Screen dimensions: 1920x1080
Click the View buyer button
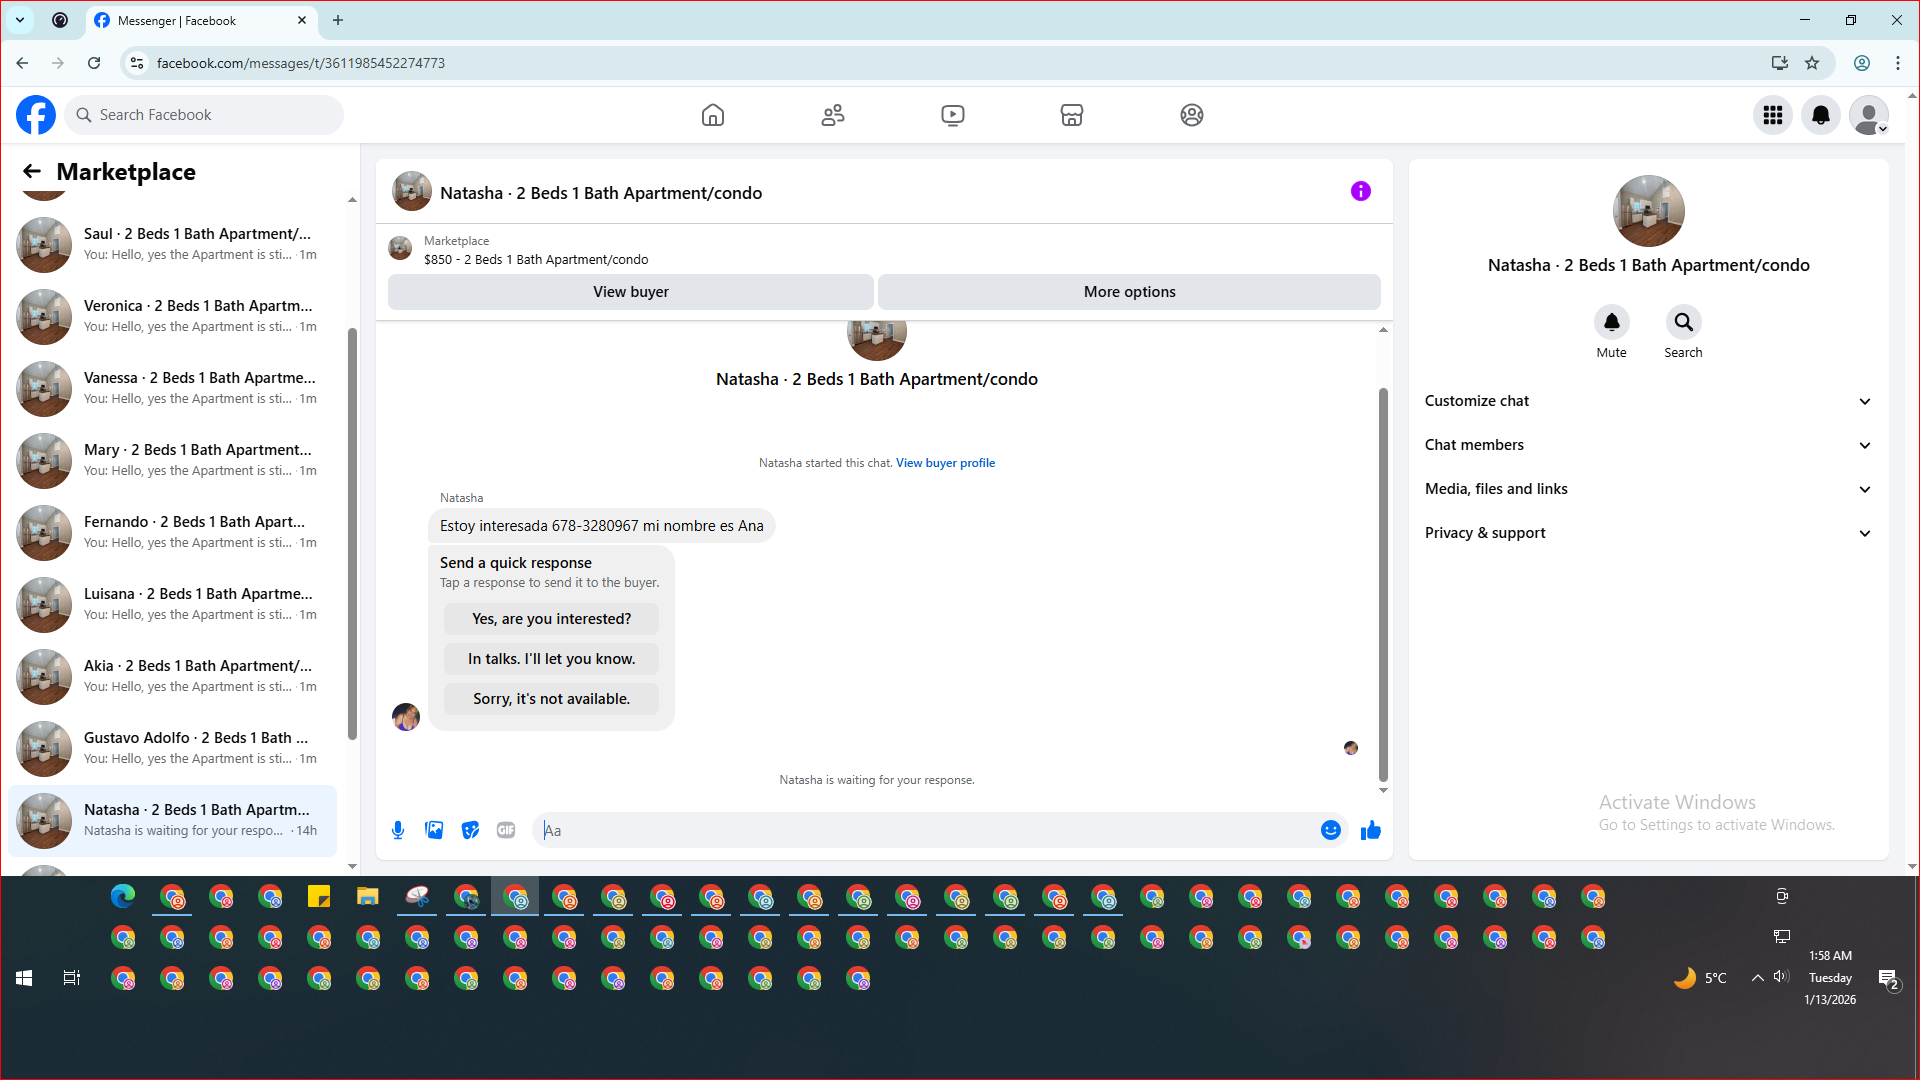point(630,292)
